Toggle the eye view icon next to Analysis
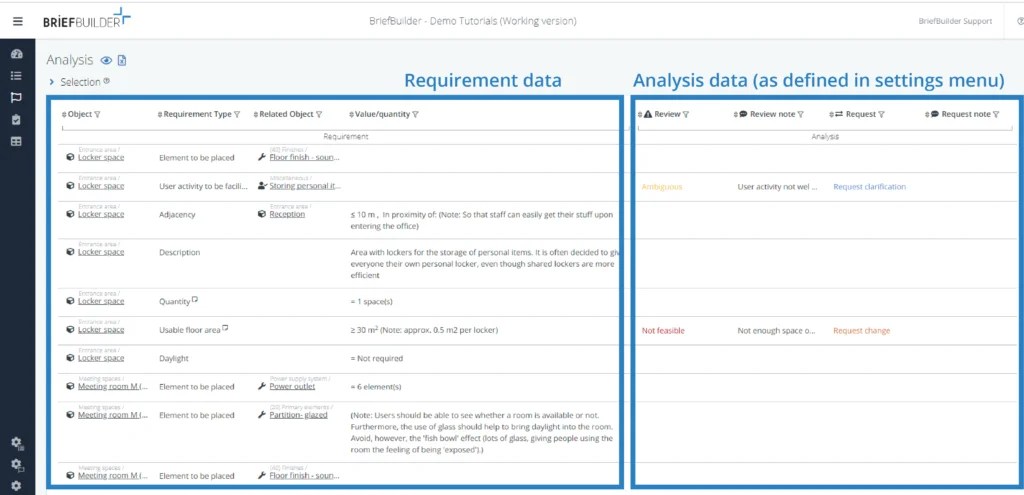 click(106, 61)
